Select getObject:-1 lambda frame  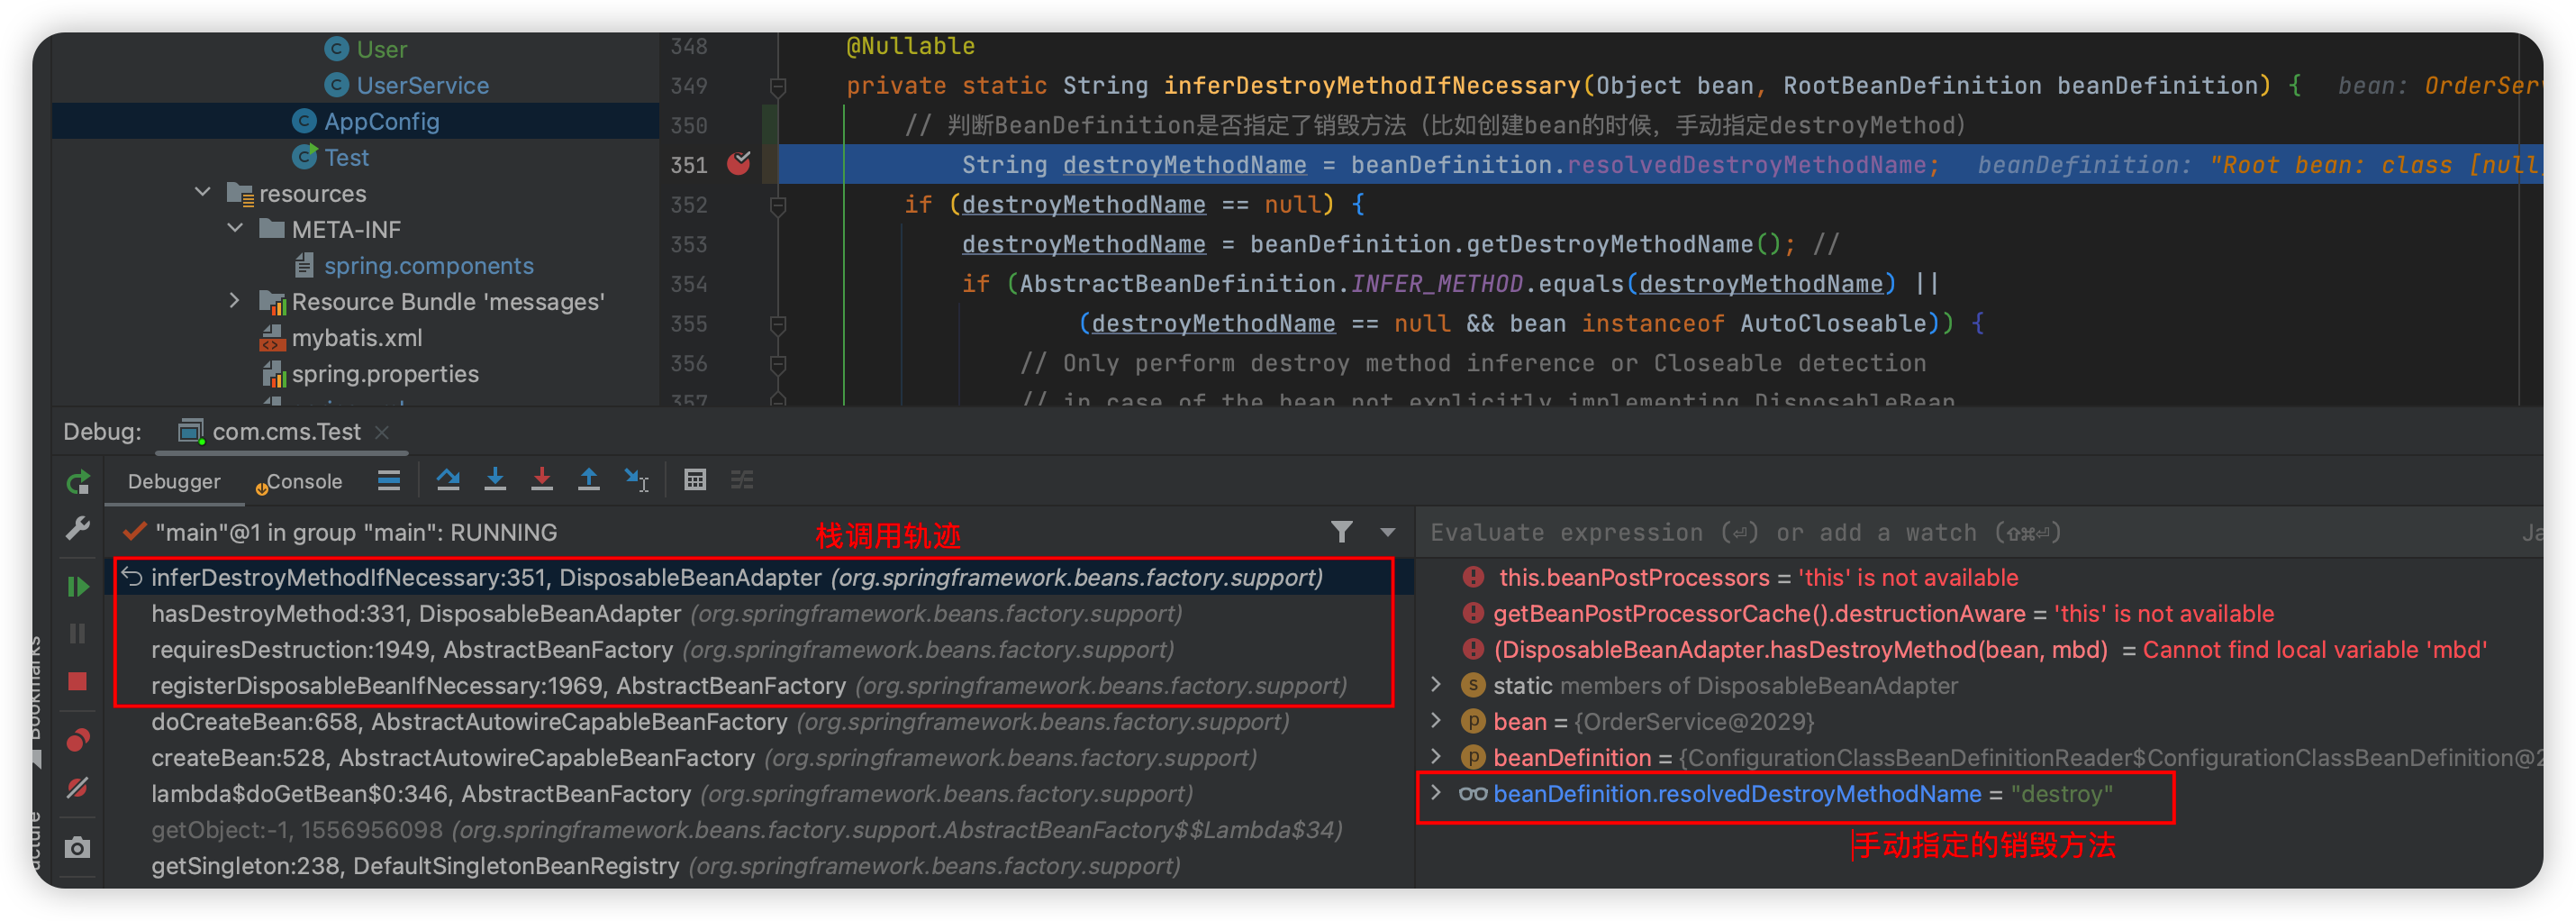click(760, 829)
